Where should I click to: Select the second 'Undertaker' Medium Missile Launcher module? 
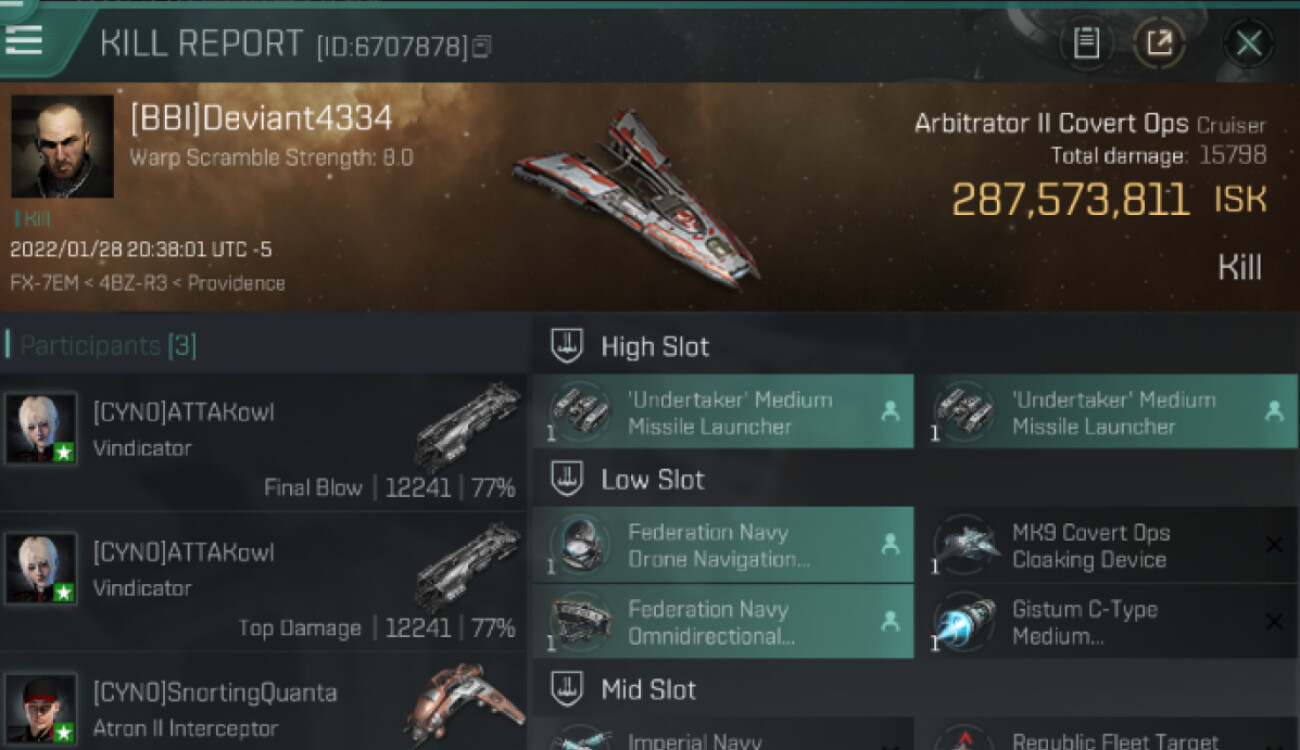1107,412
